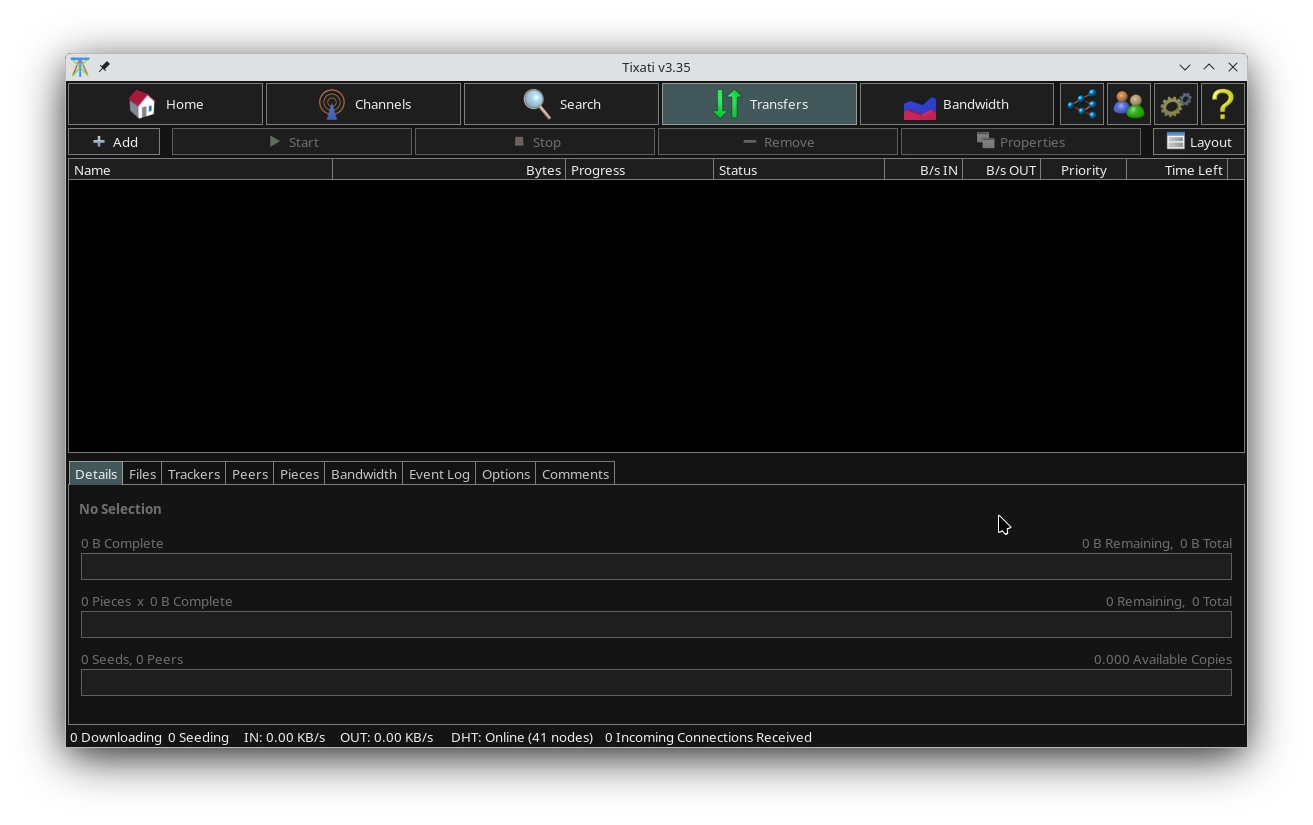Click 'IN: 0.00 KB/s' status text
The height and width of the screenshot is (825, 1313).
pyautogui.click(x=284, y=737)
